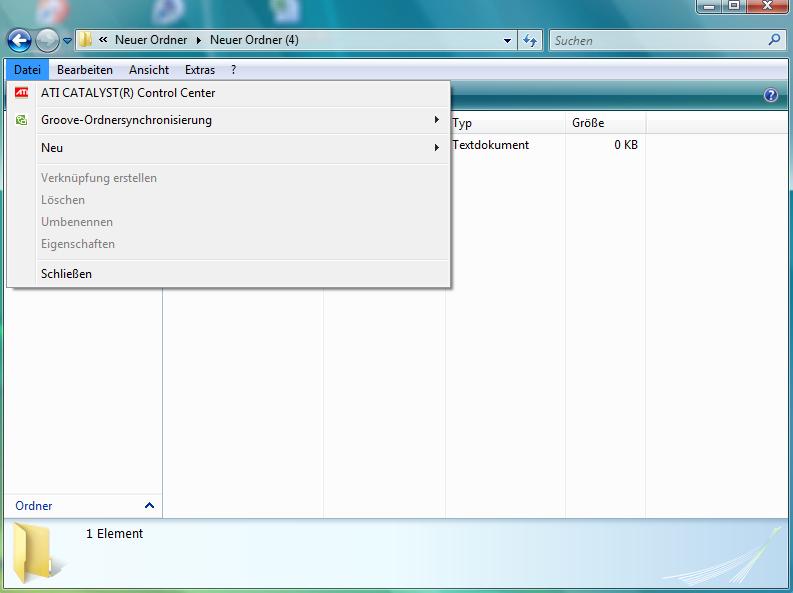Open the Ansicht menu

tap(149, 70)
